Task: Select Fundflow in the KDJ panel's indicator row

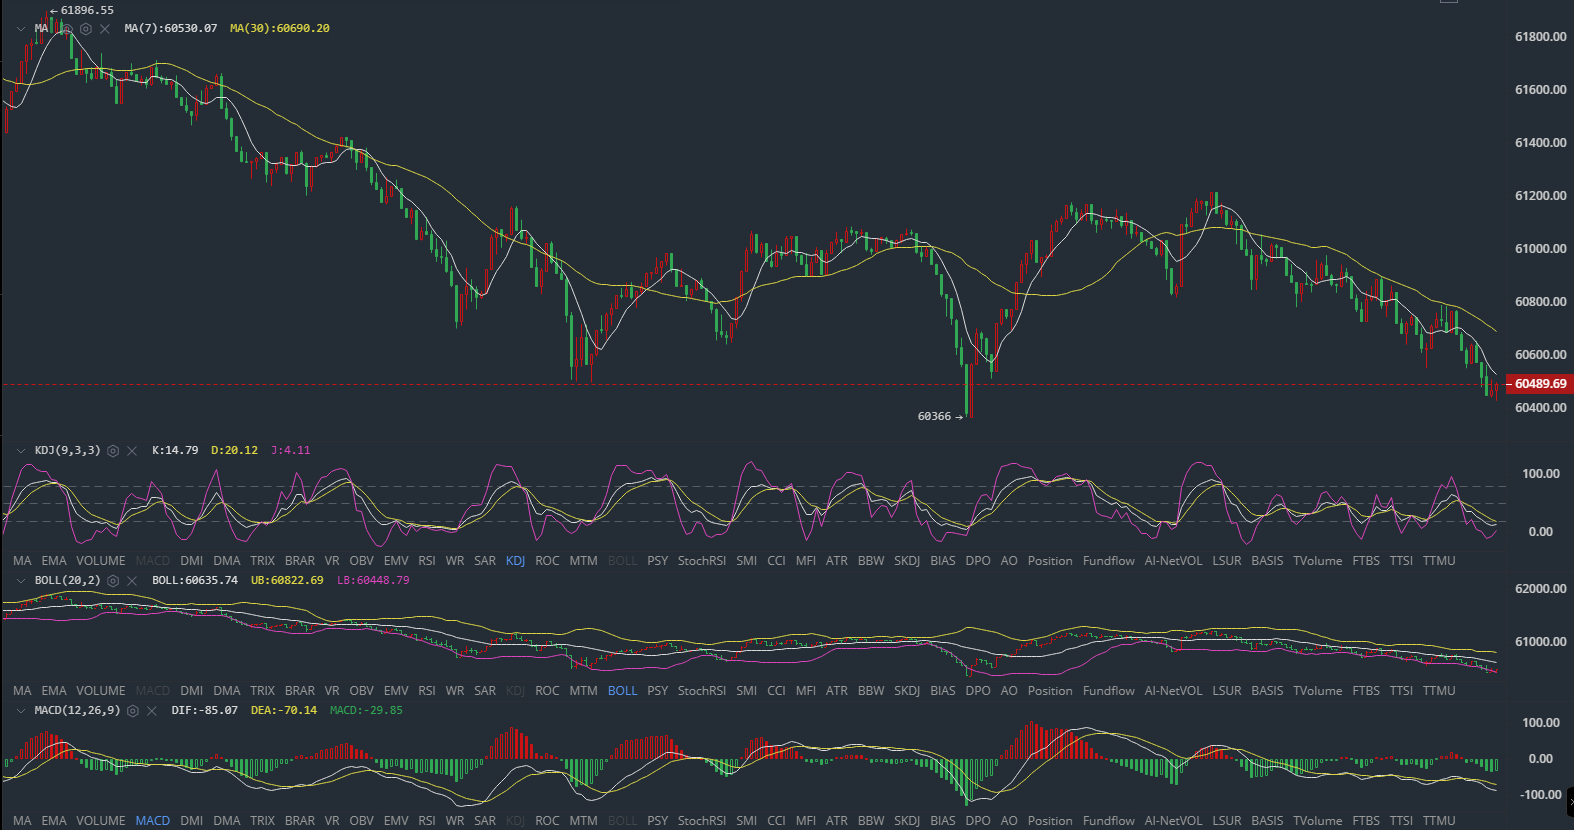Action: pos(1109,561)
